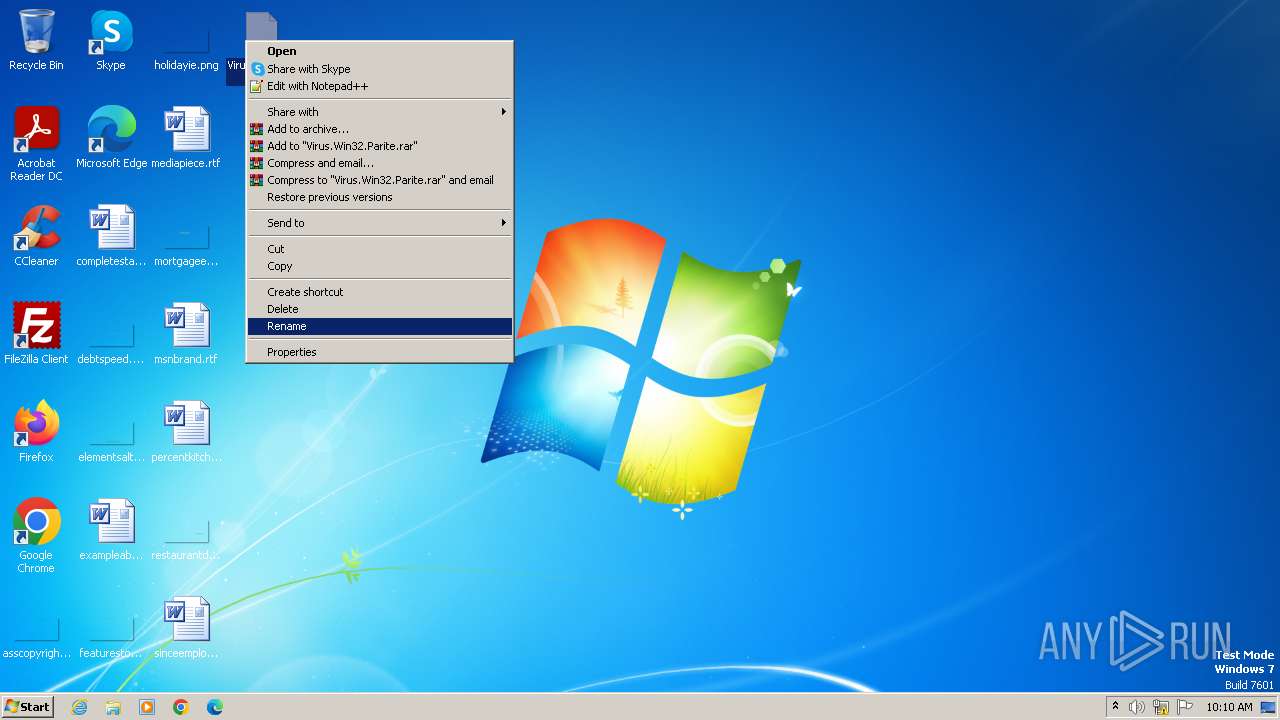Screen dimensions: 1280x720
Task: Open the Start menu
Action: [x=28, y=707]
